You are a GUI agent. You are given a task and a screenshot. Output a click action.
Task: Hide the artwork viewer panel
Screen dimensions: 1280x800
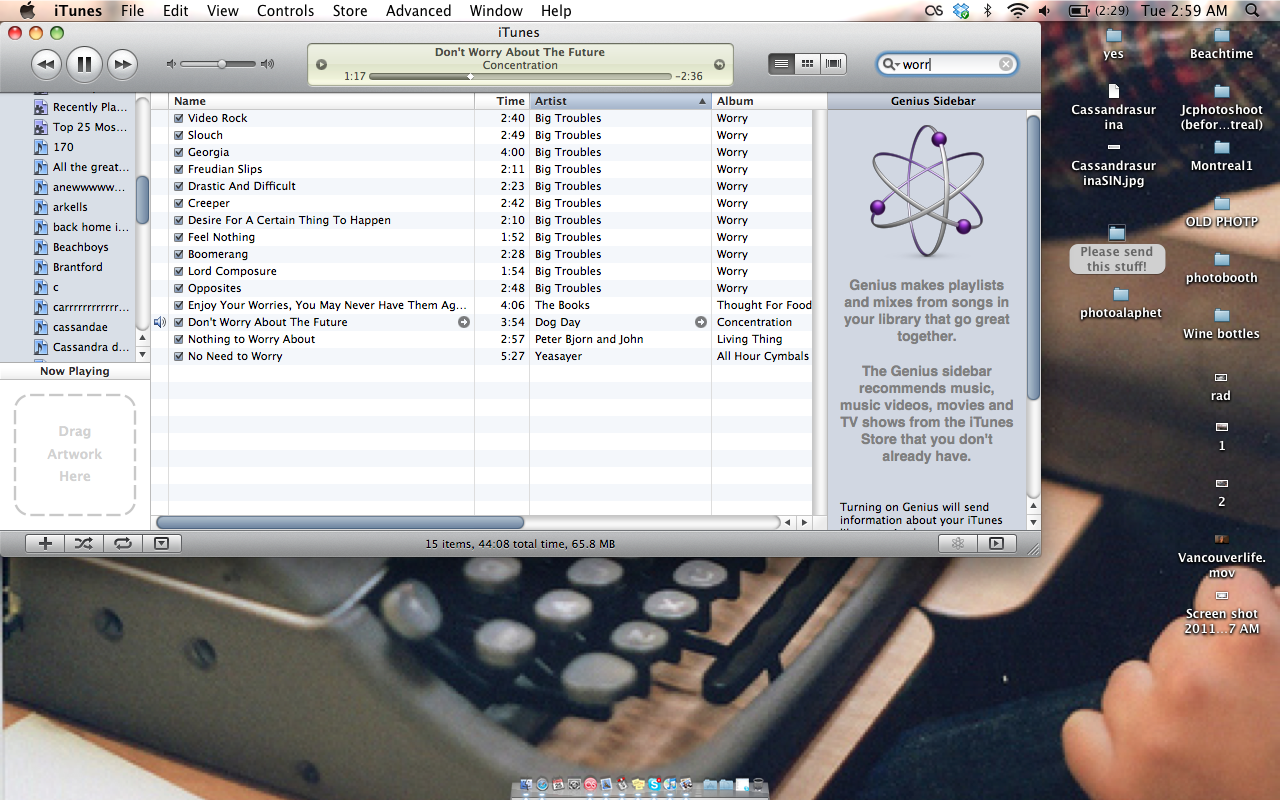point(161,543)
